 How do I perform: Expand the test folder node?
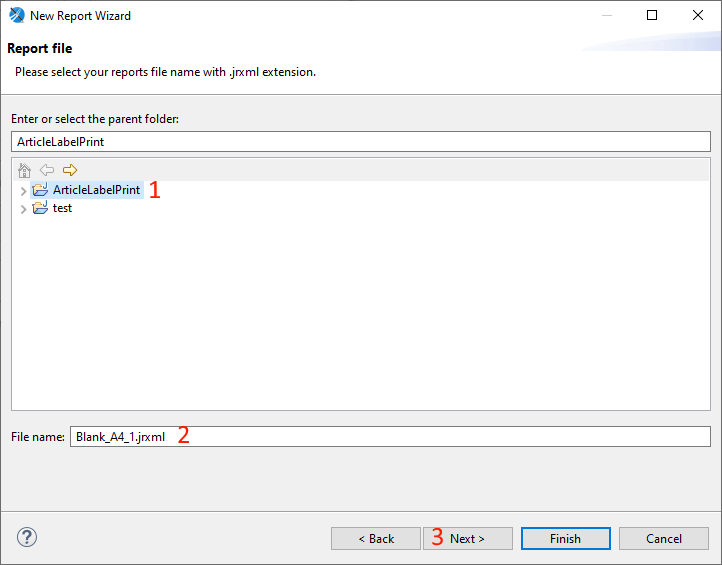[23, 209]
